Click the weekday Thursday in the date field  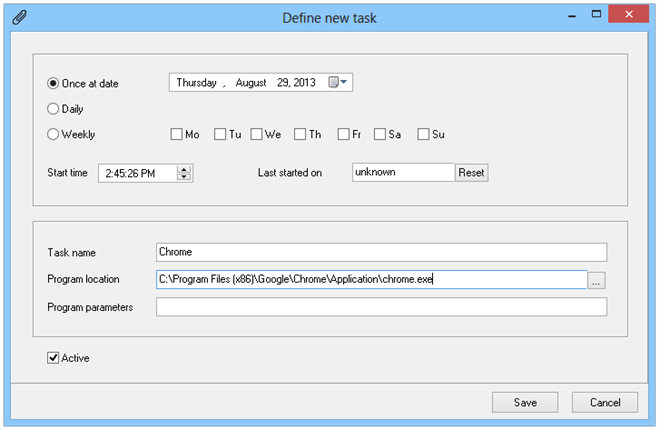click(196, 82)
